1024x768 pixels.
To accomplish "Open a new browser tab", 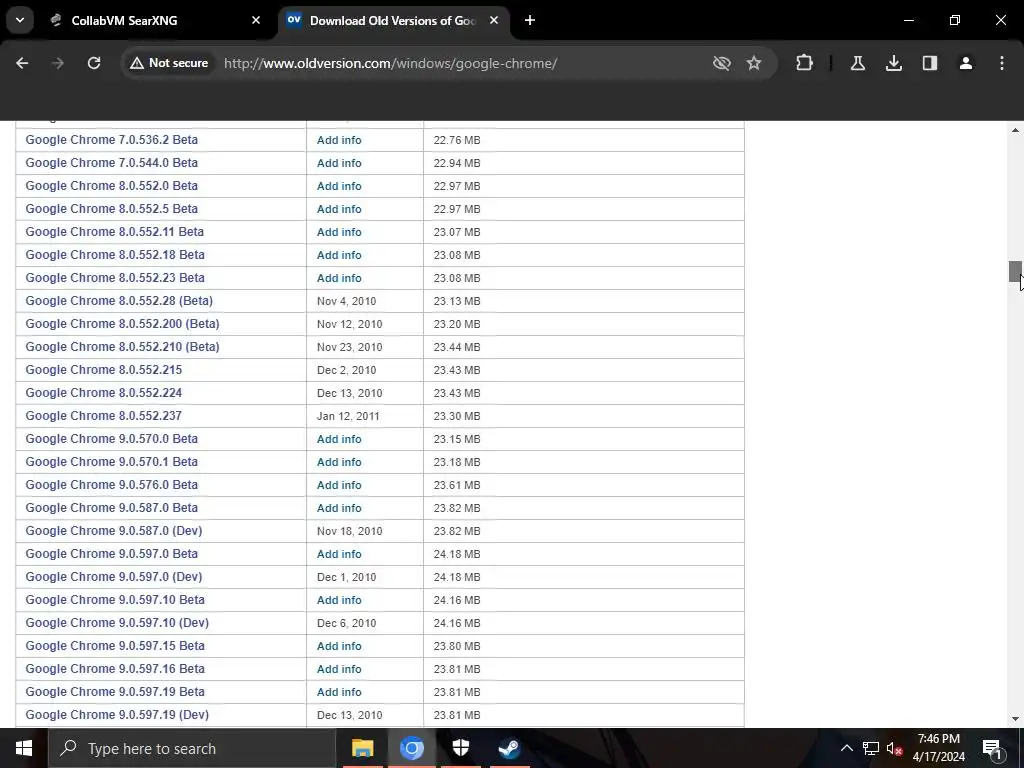I will pos(530,20).
